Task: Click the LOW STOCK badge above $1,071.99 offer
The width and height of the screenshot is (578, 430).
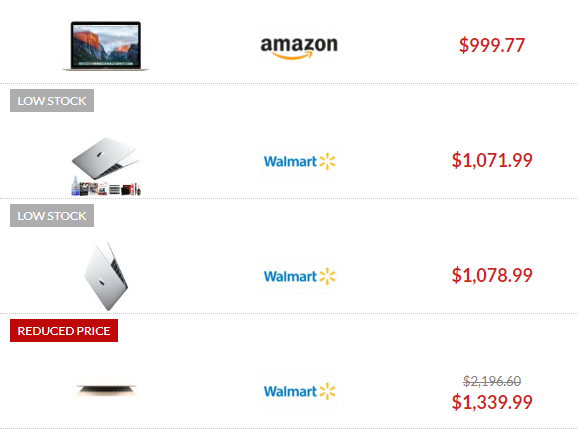Action: click(x=52, y=101)
